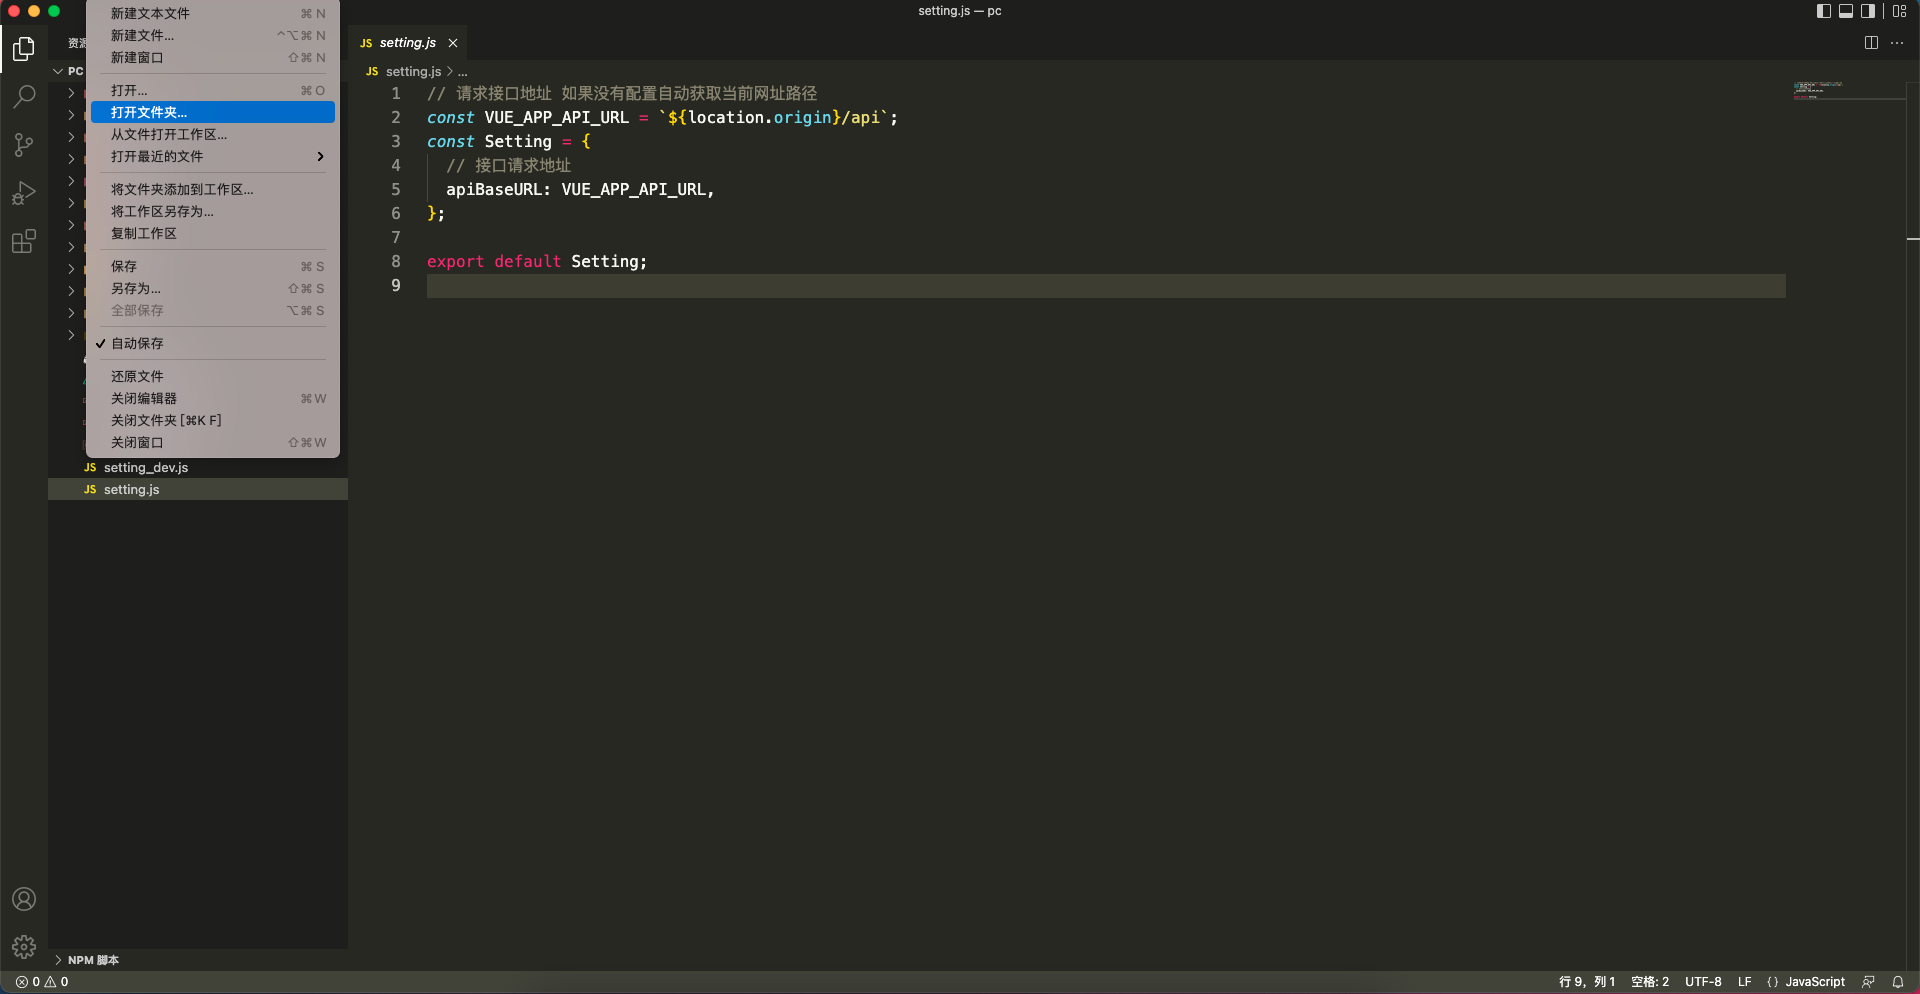Choose 复制工作区 menu entry
The width and height of the screenshot is (1920, 994).
[211, 234]
